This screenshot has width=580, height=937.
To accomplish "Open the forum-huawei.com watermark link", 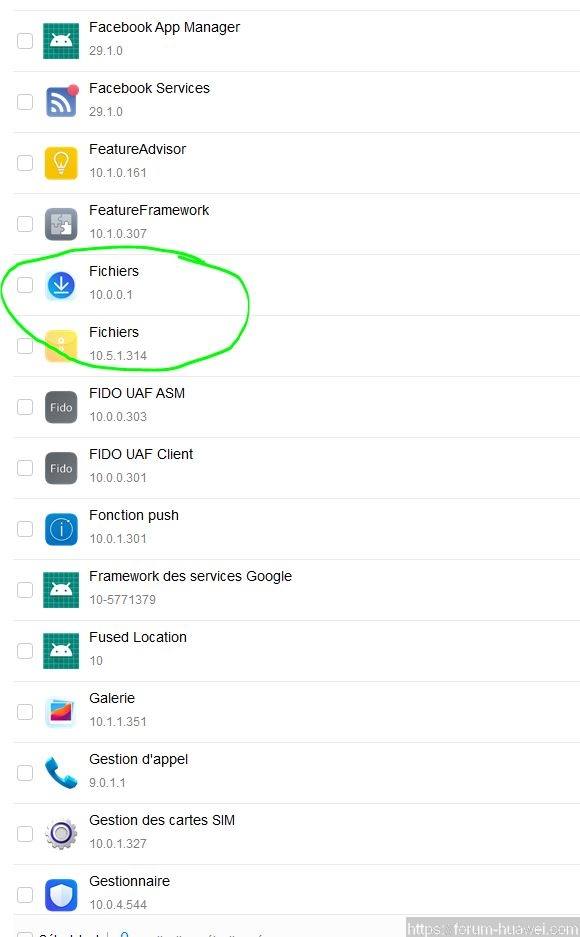I will point(493,929).
